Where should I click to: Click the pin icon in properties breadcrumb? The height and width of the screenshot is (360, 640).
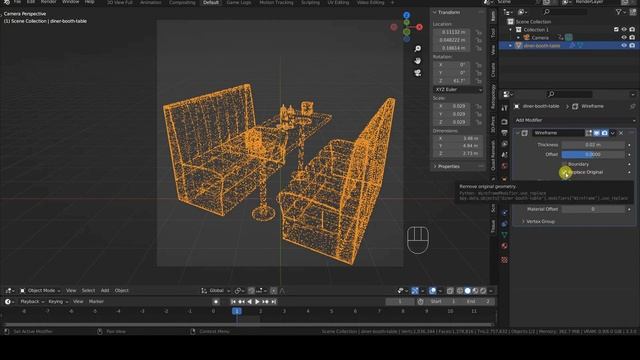click(633, 106)
